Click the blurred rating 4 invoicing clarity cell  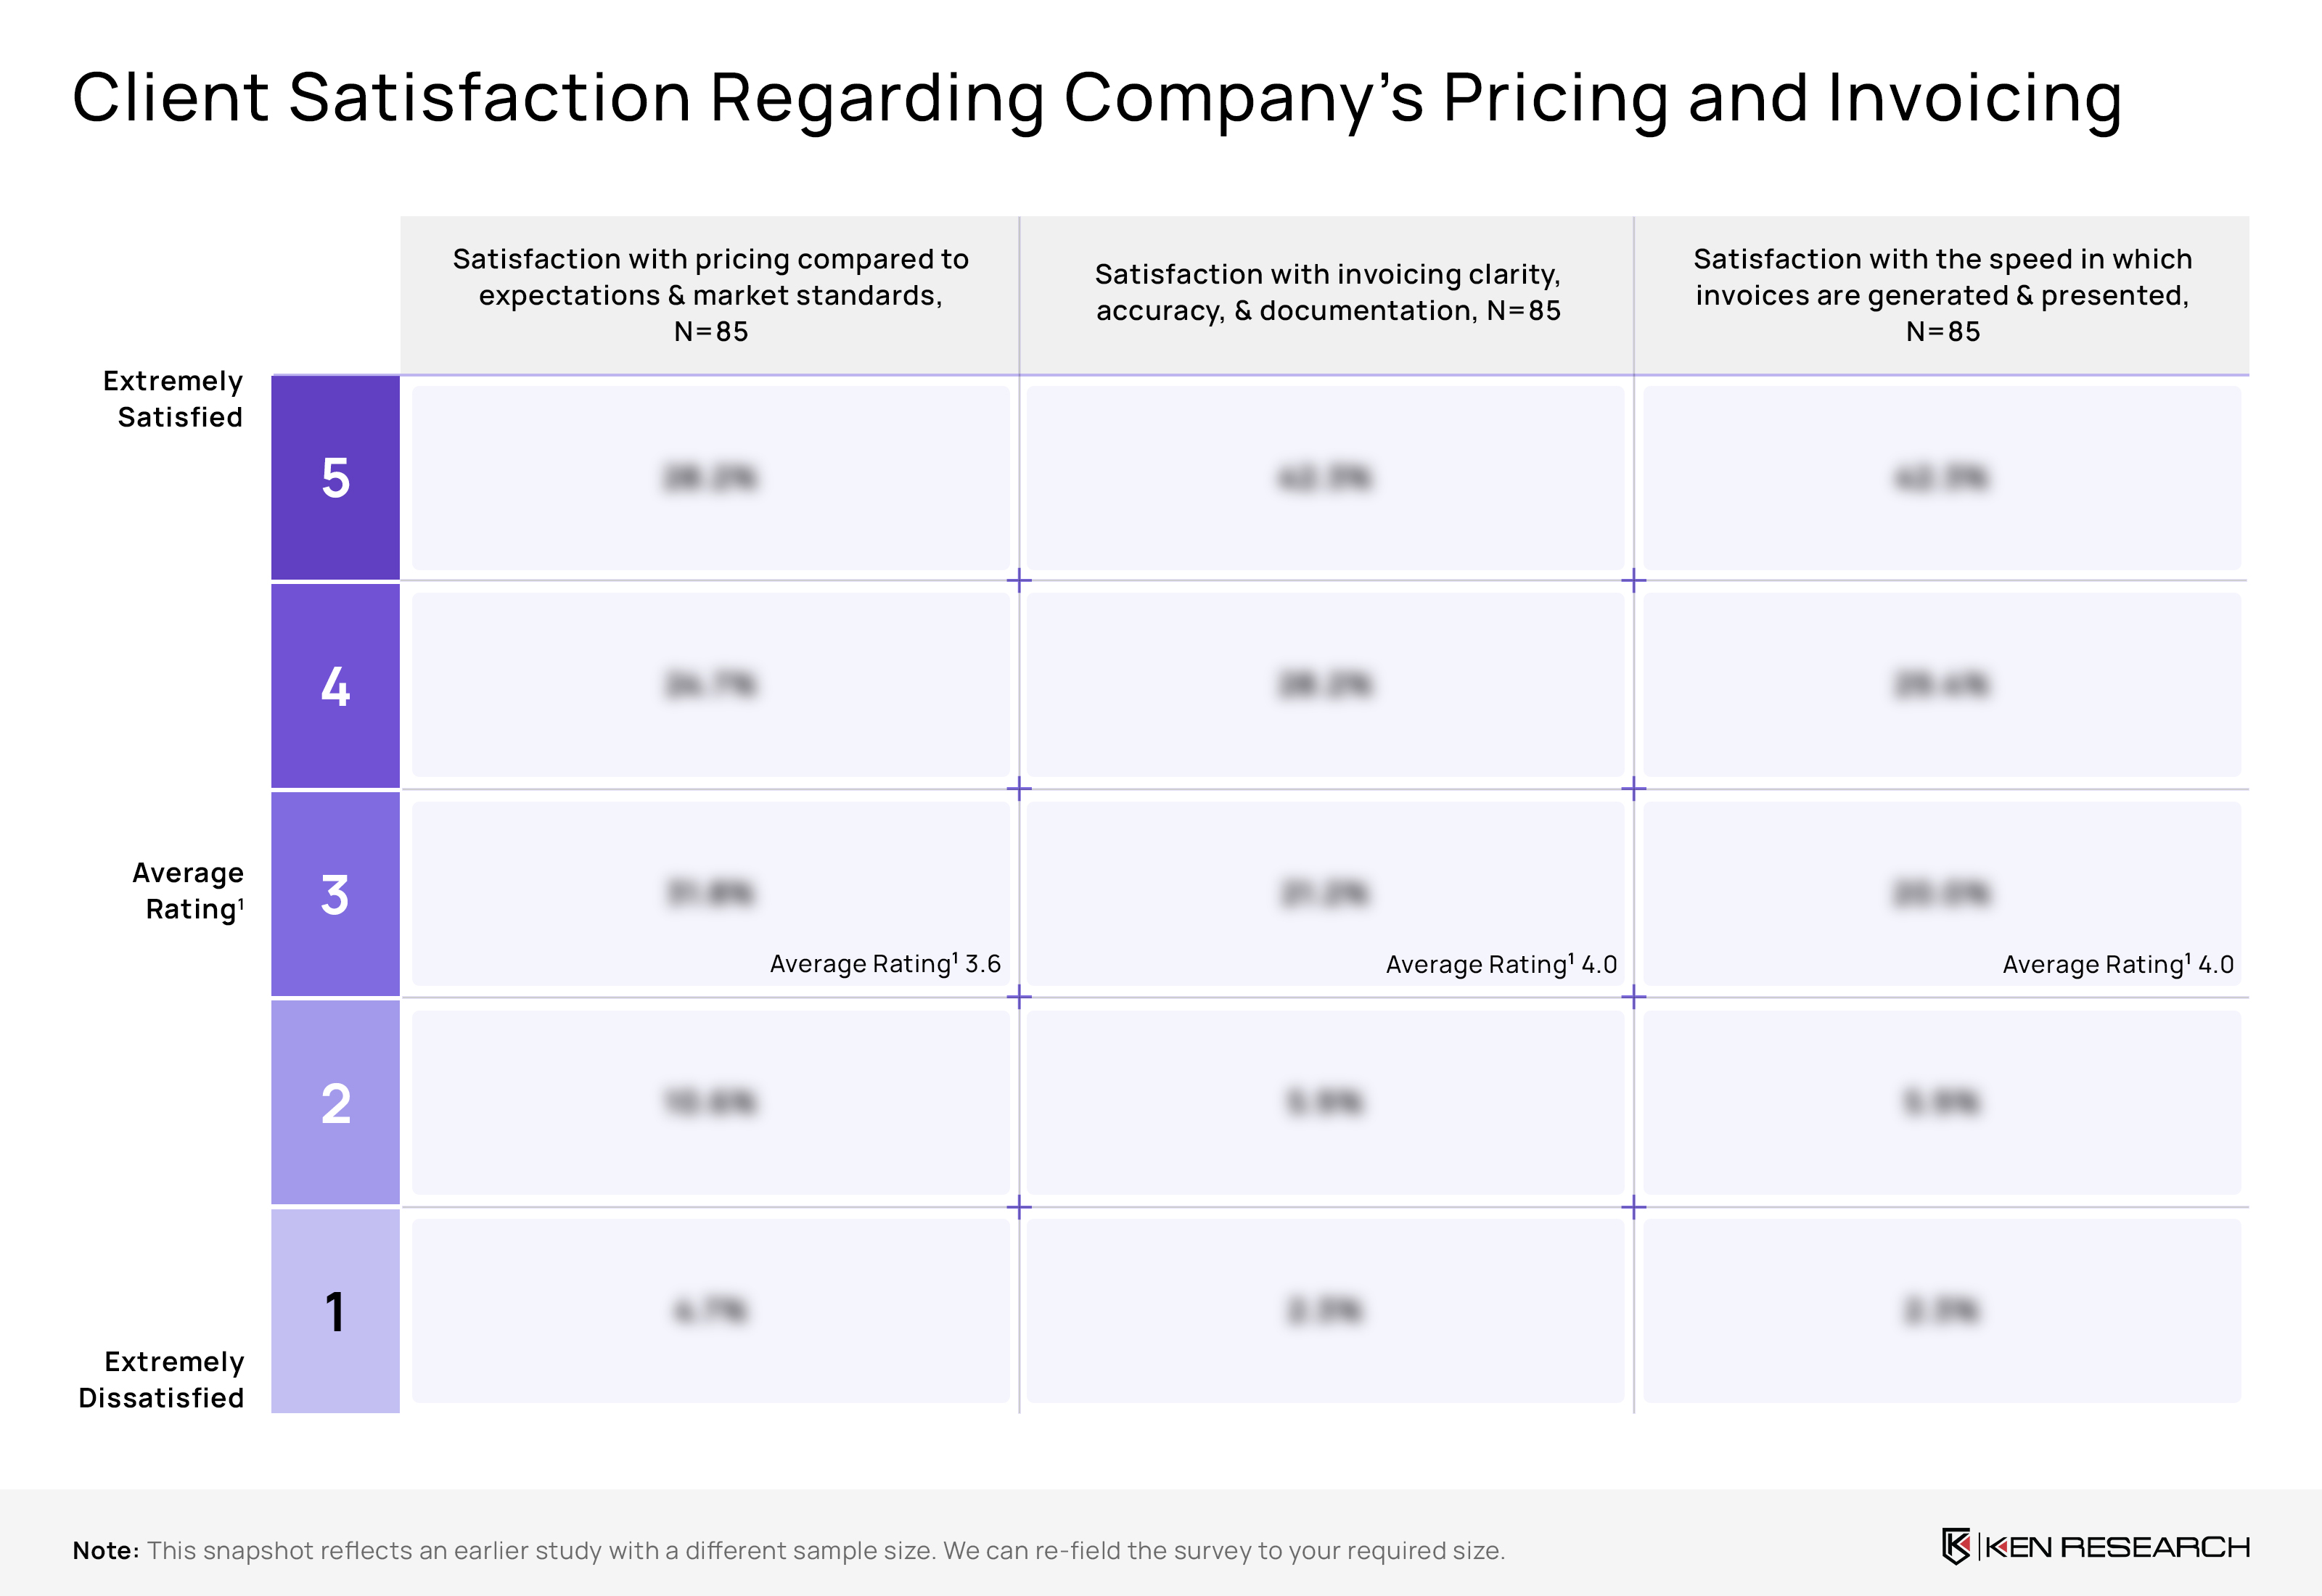click(x=1325, y=685)
